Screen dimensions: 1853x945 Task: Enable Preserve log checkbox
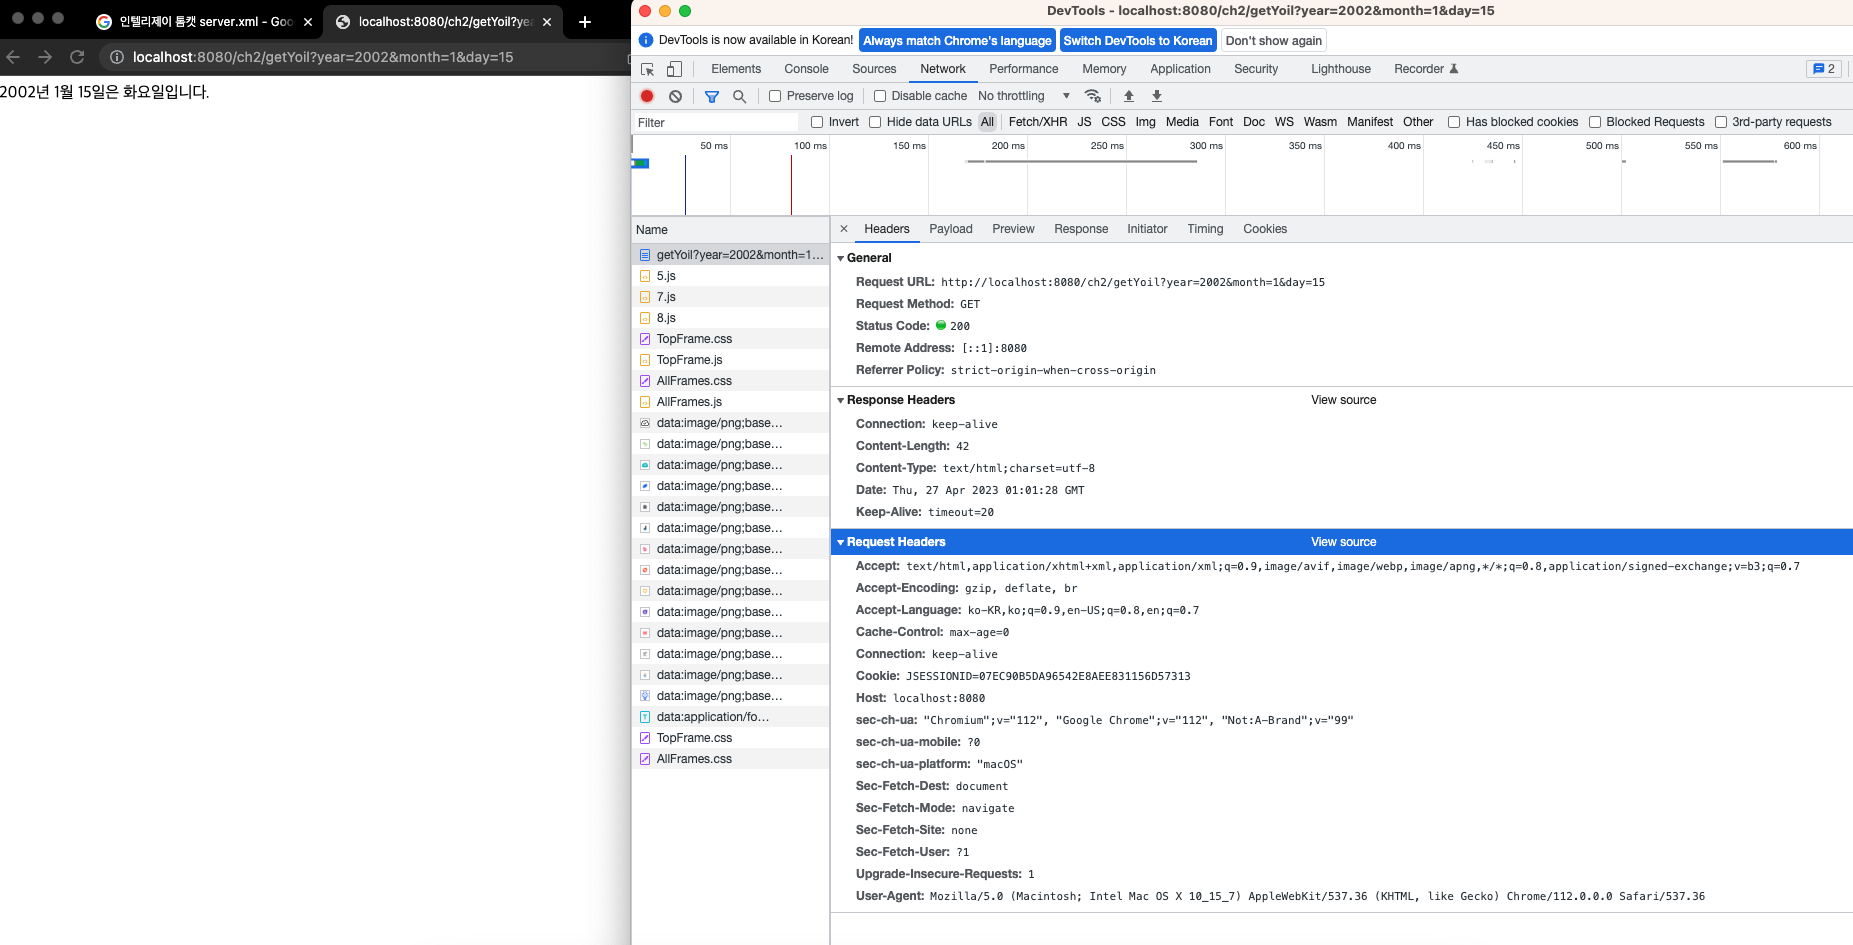click(775, 96)
